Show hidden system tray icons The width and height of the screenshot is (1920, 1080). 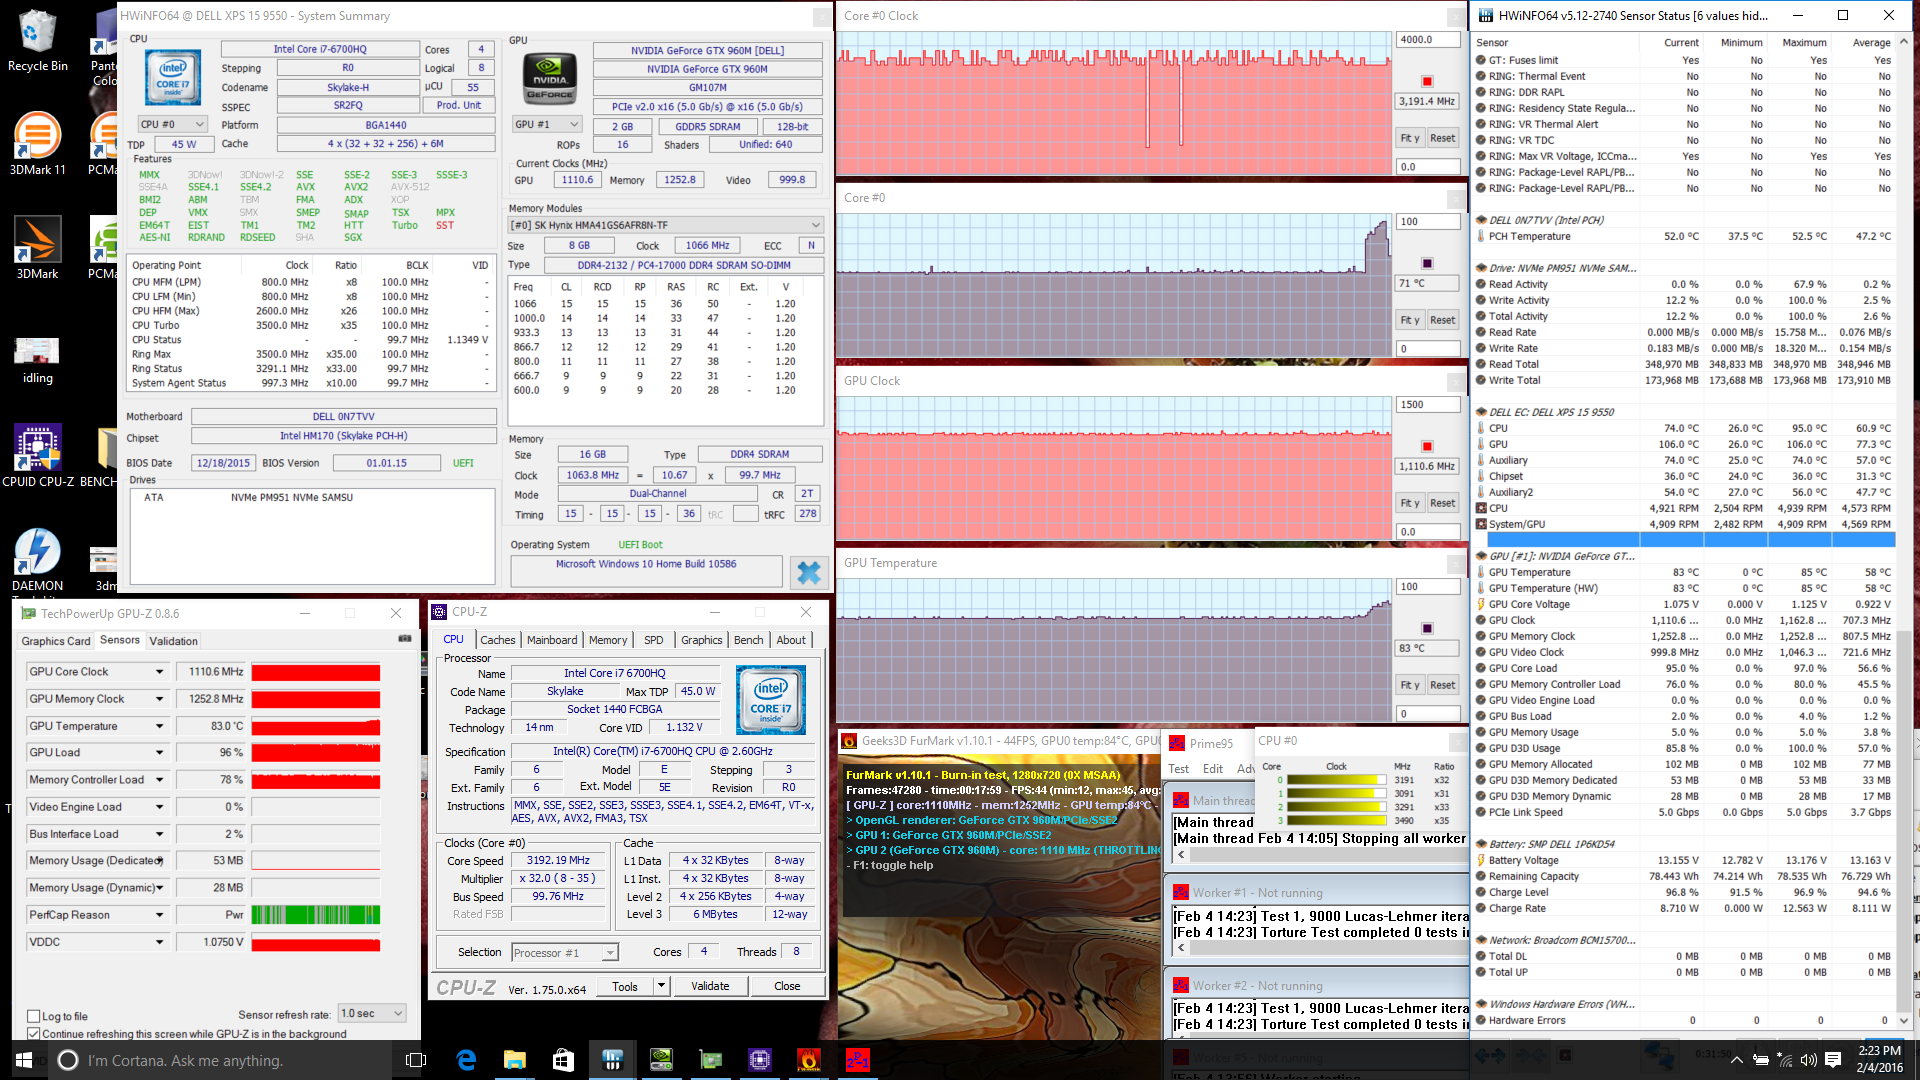click(x=1736, y=1060)
